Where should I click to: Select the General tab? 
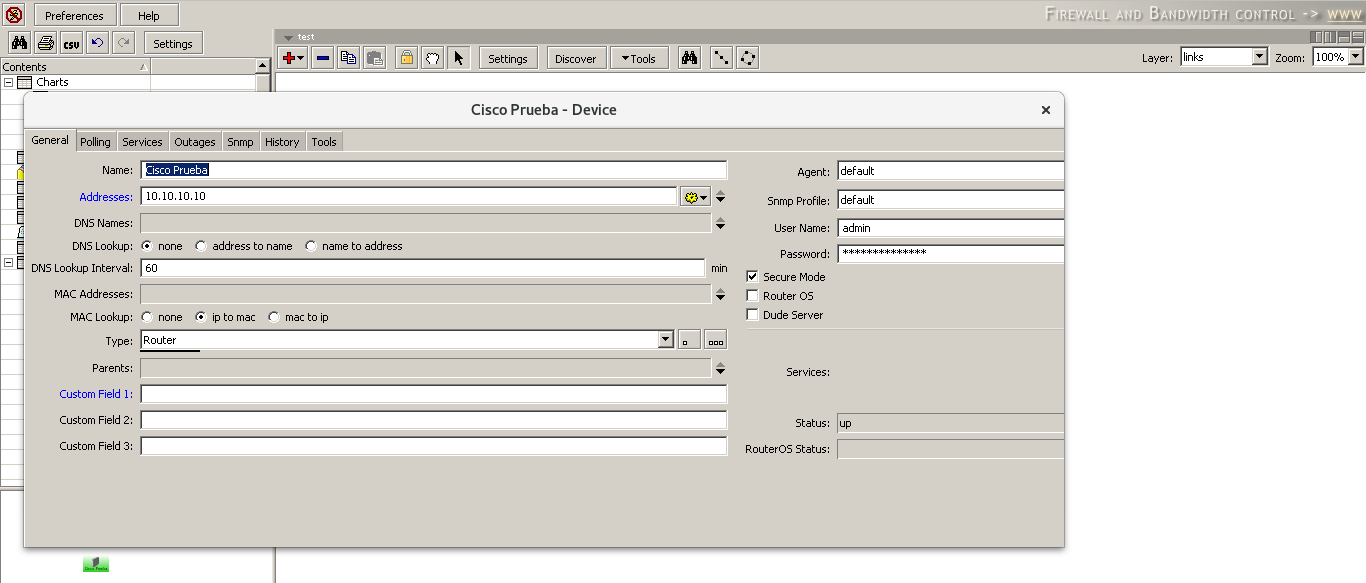[x=50, y=140]
